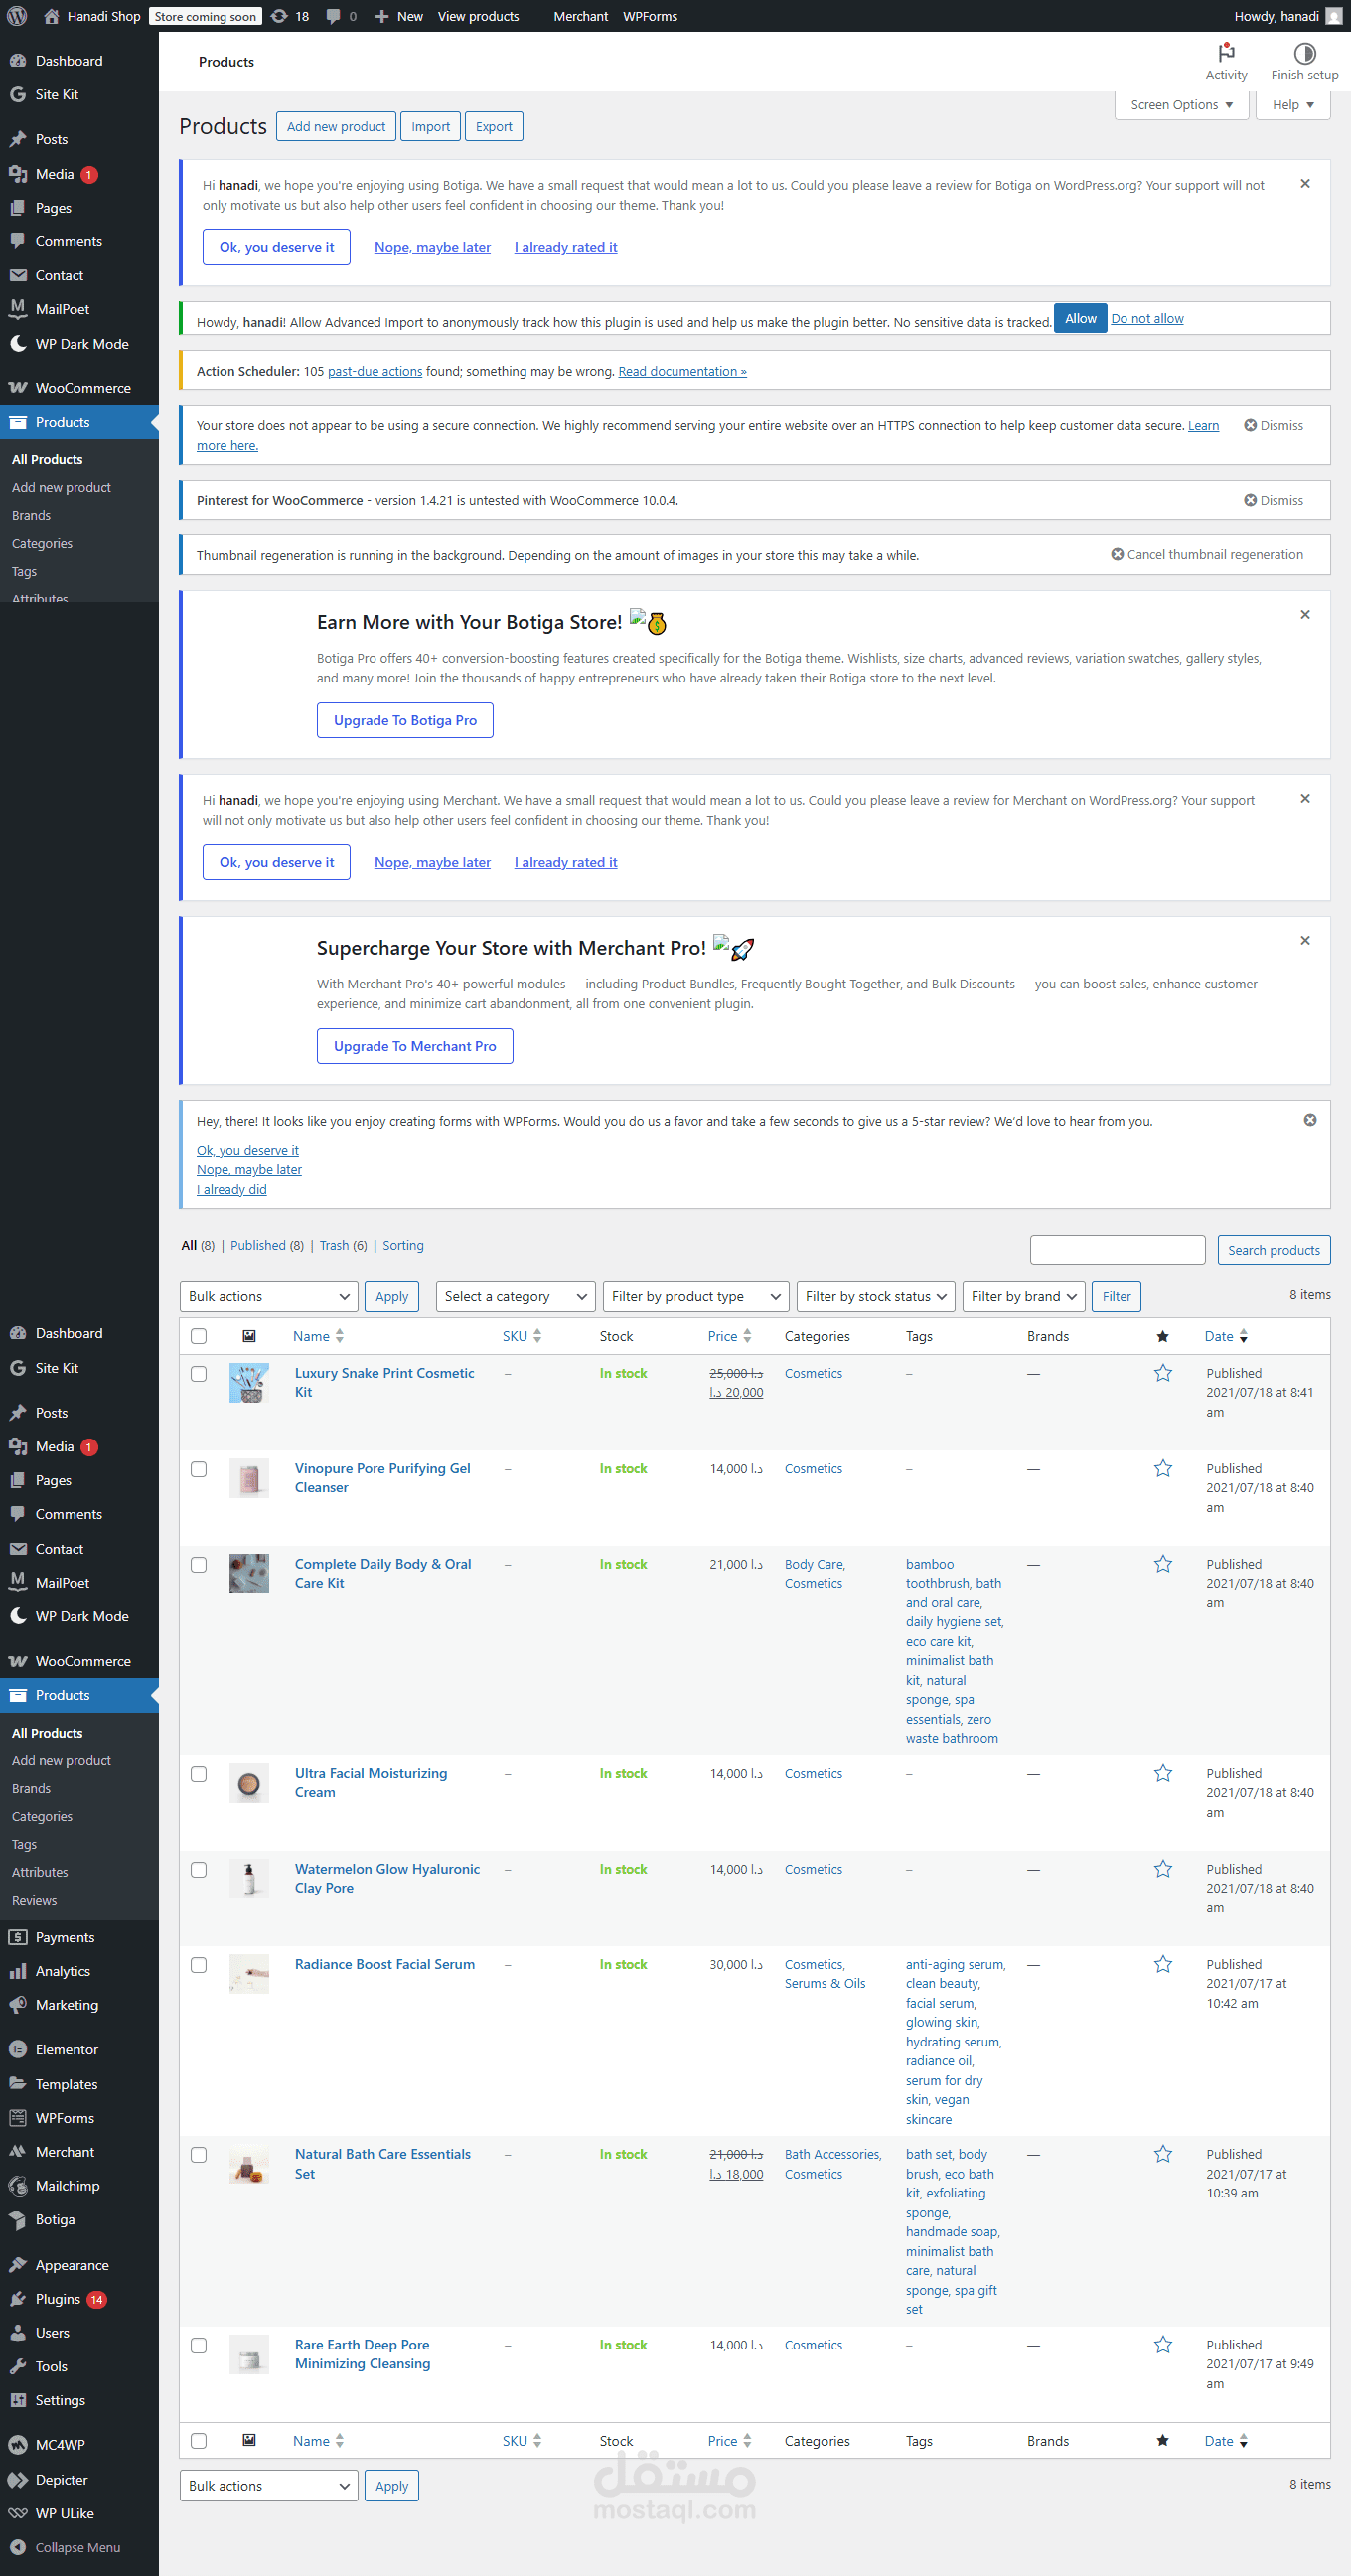Check the Rare Earth Deep Pore row
1351x2576 pixels.
[199, 2345]
